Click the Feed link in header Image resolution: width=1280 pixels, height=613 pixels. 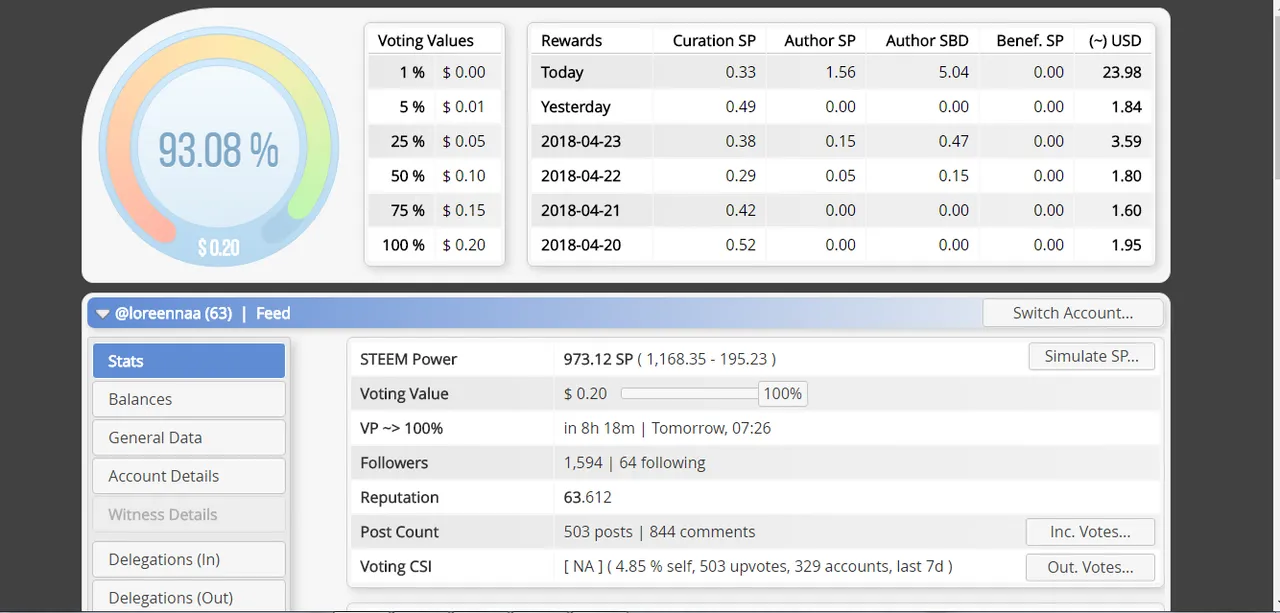click(273, 314)
